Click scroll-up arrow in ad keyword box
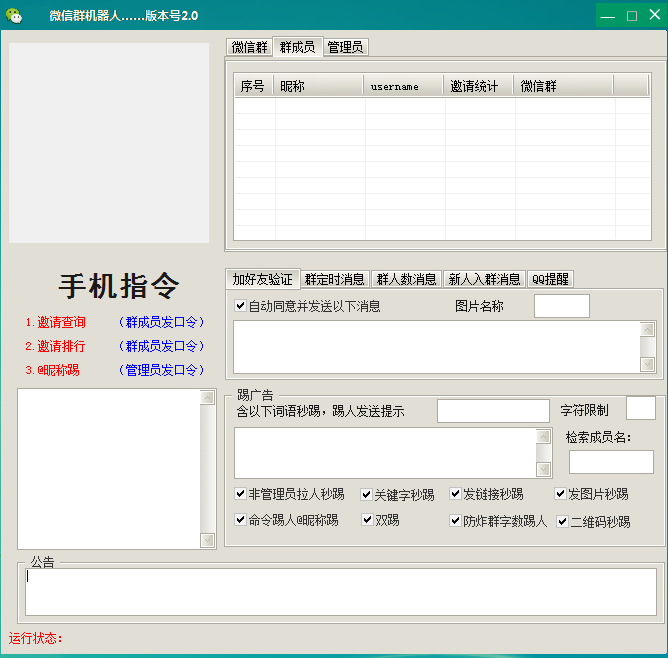 click(543, 437)
